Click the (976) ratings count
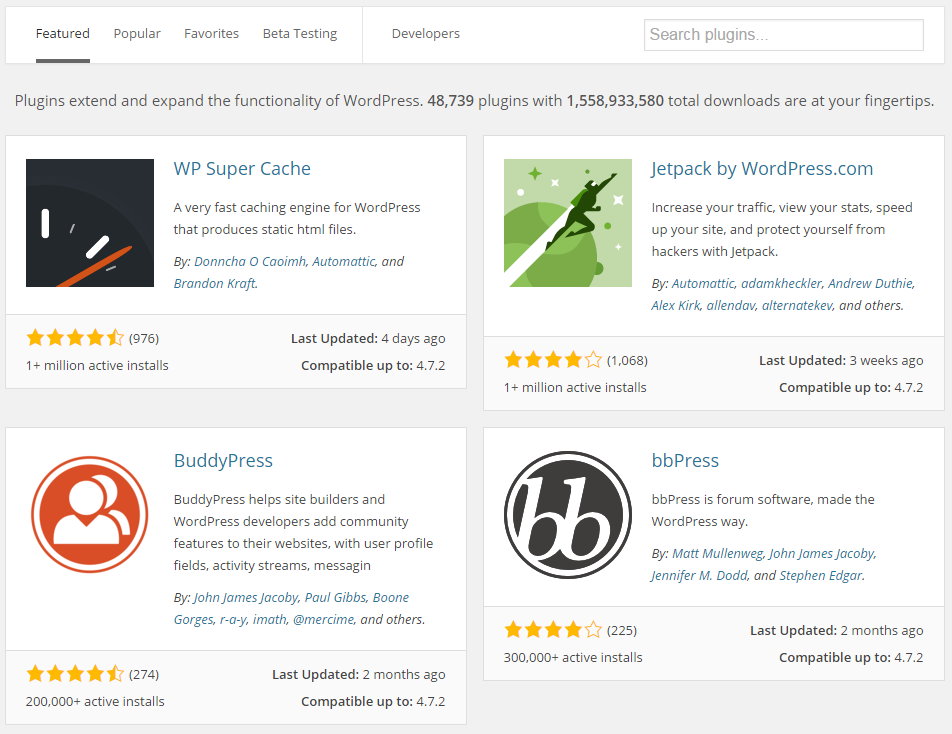The image size is (952, 734). pyautogui.click(x=144, y=338)
